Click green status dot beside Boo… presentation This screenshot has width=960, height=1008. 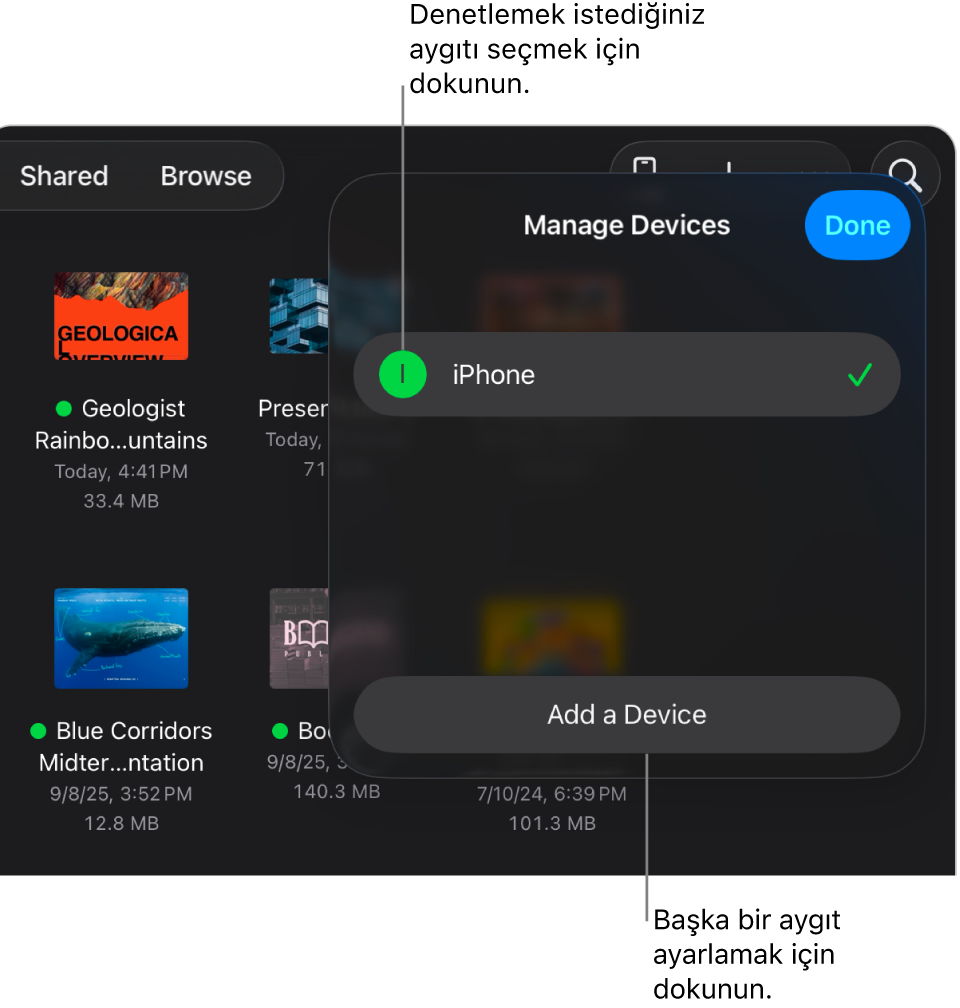280,731
